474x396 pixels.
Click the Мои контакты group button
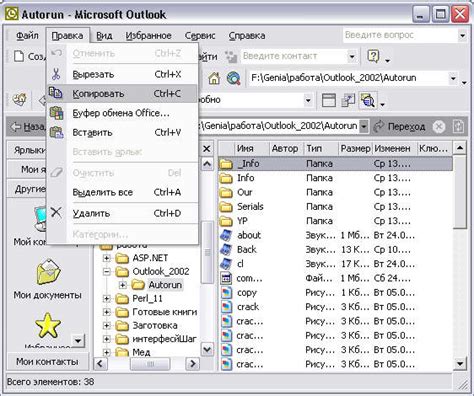[x=47, y=362]
